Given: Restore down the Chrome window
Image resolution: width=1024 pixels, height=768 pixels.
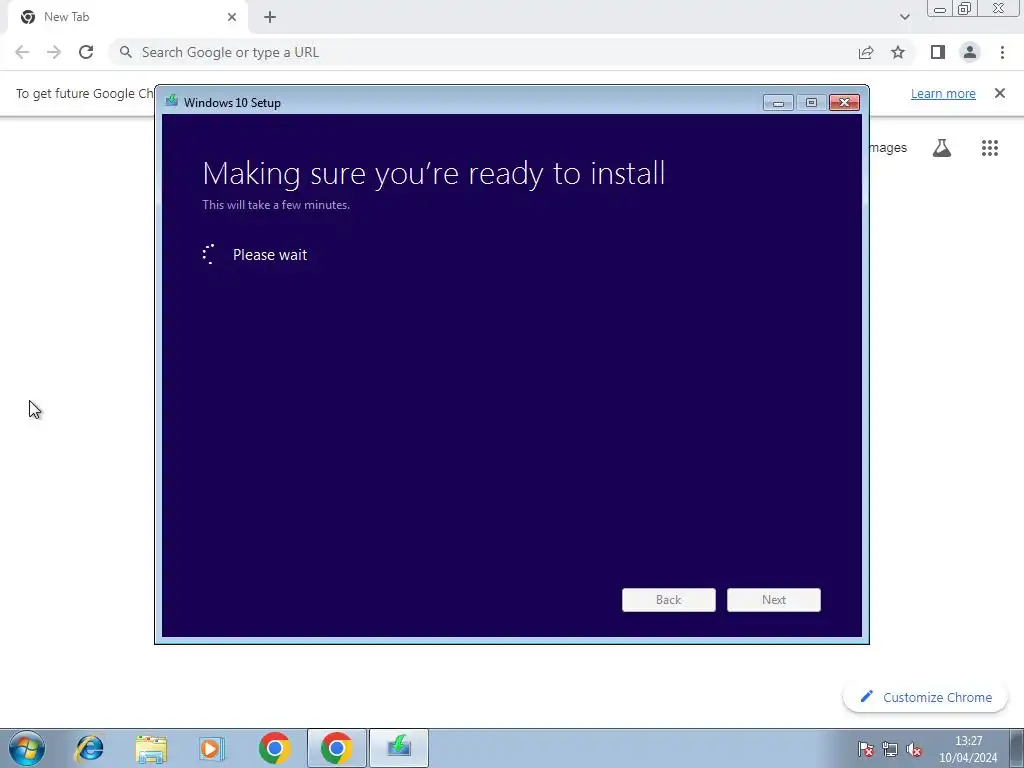Looking at the screenshot, I should [x=964, y=8].
